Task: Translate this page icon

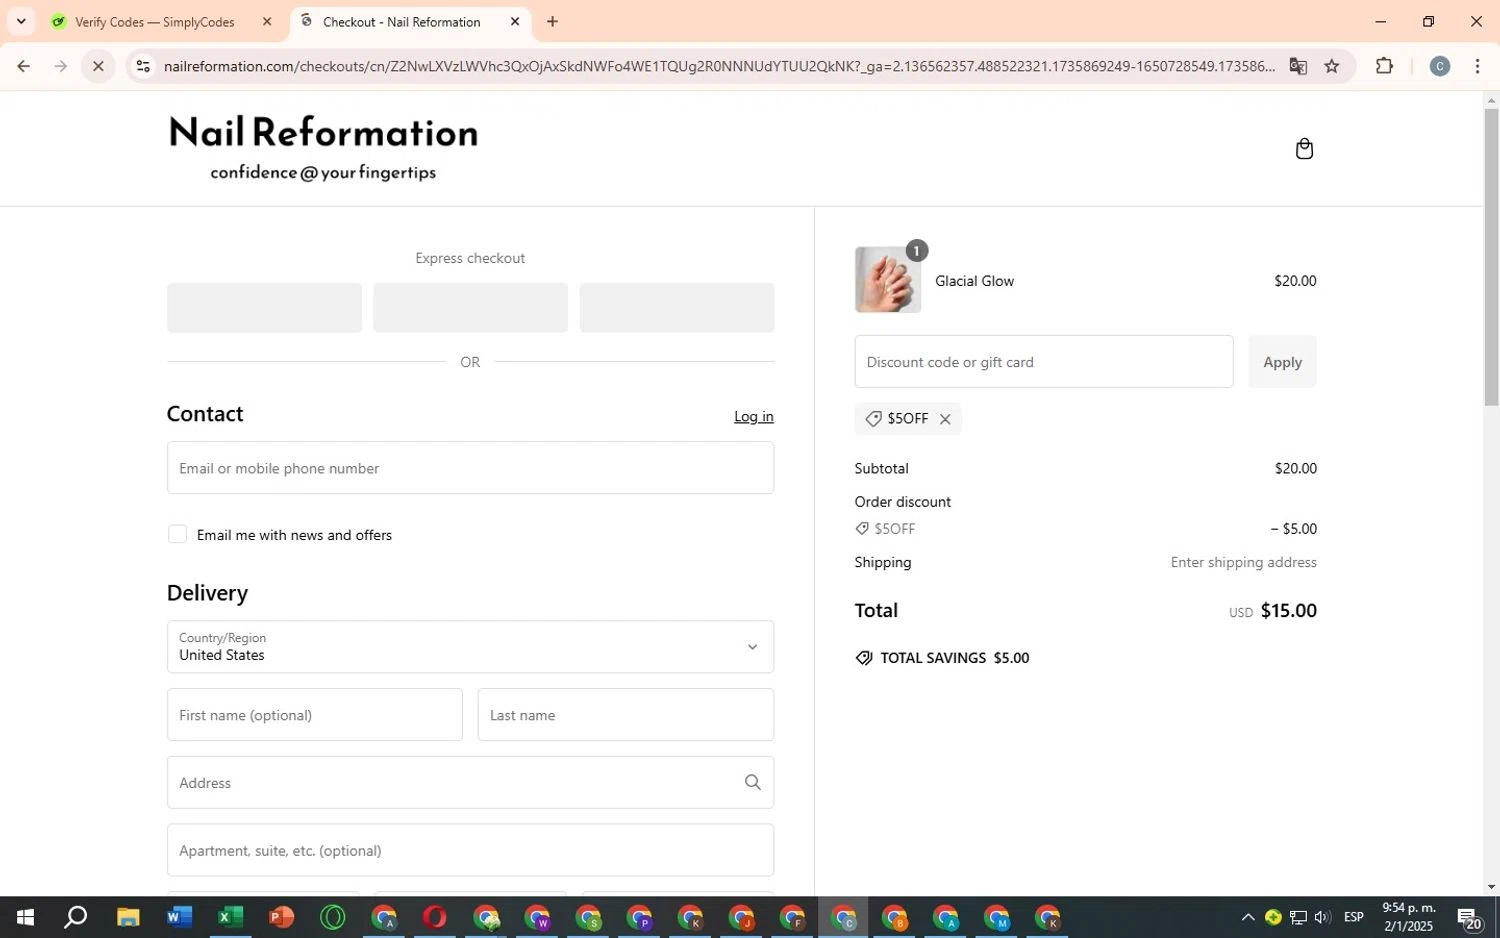Action: [1298, 66]
